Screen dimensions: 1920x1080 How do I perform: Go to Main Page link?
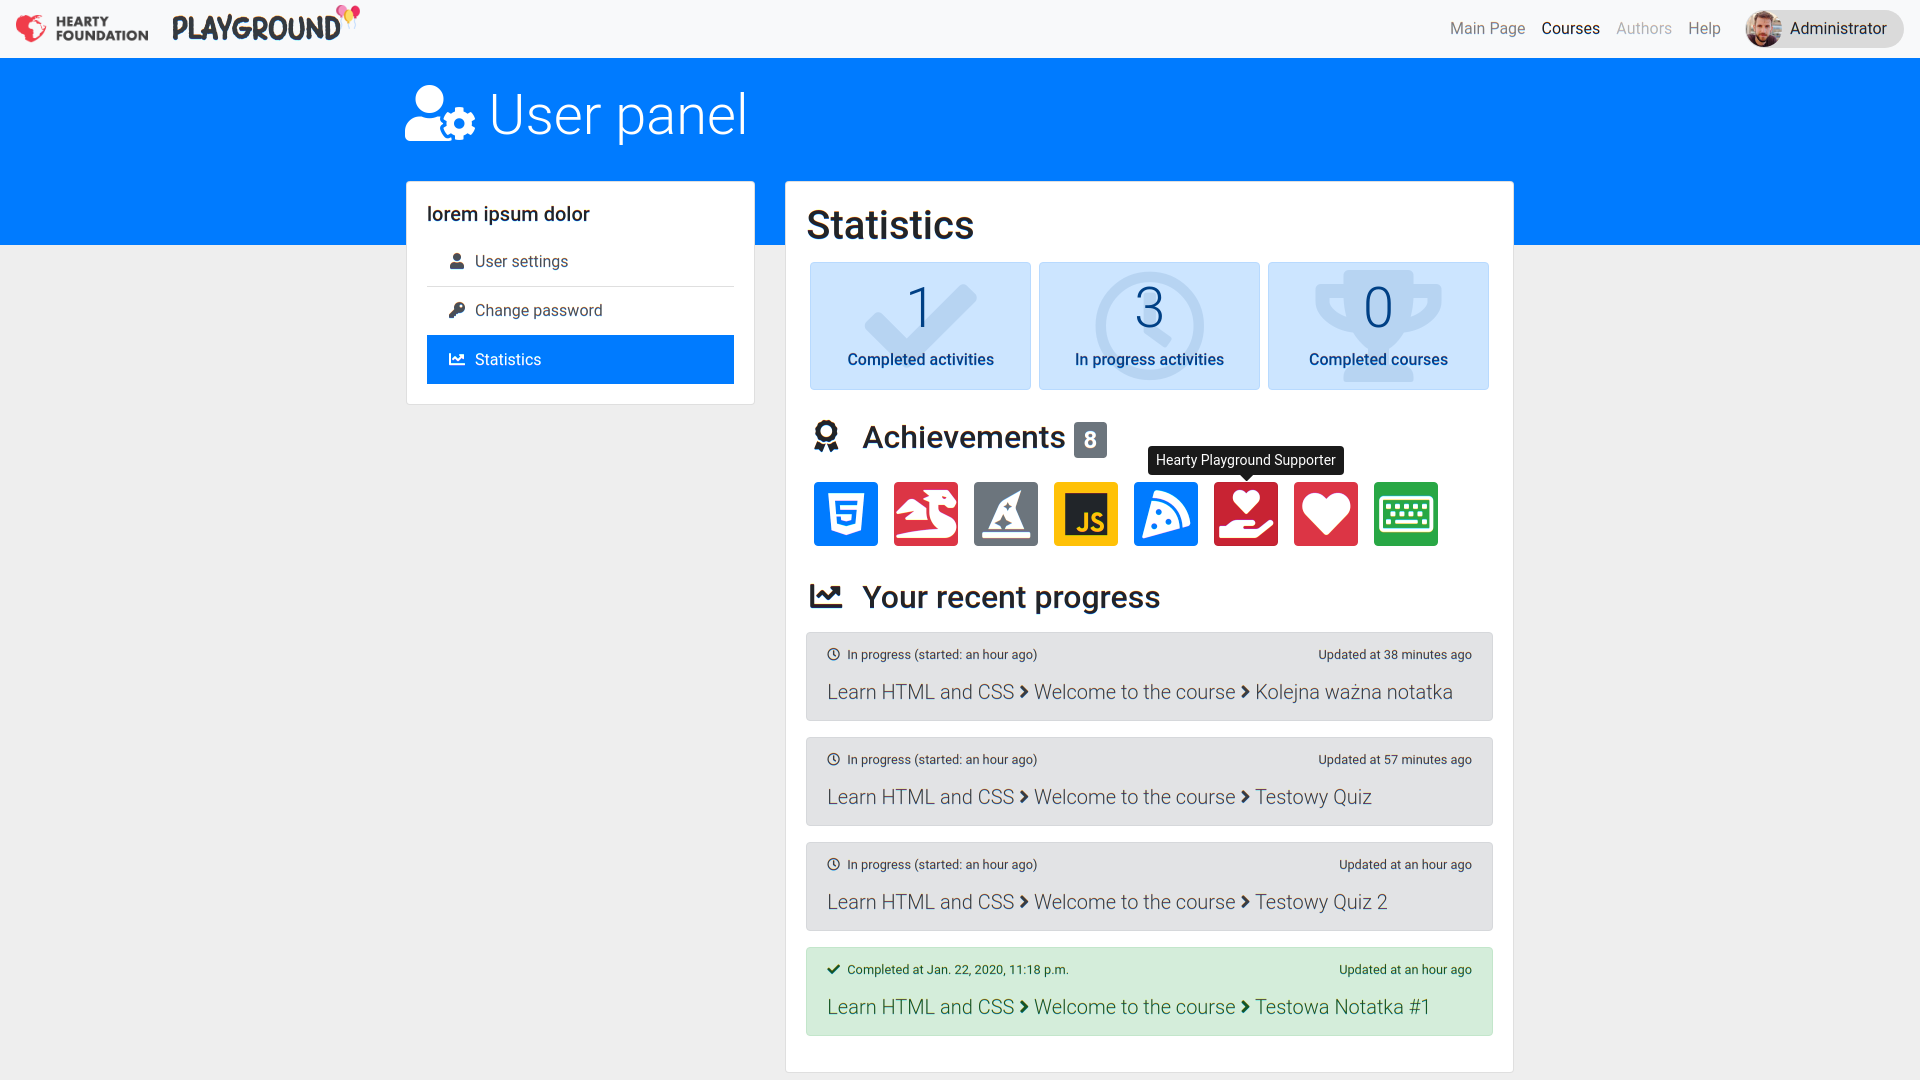click(x=1487, y=29)
